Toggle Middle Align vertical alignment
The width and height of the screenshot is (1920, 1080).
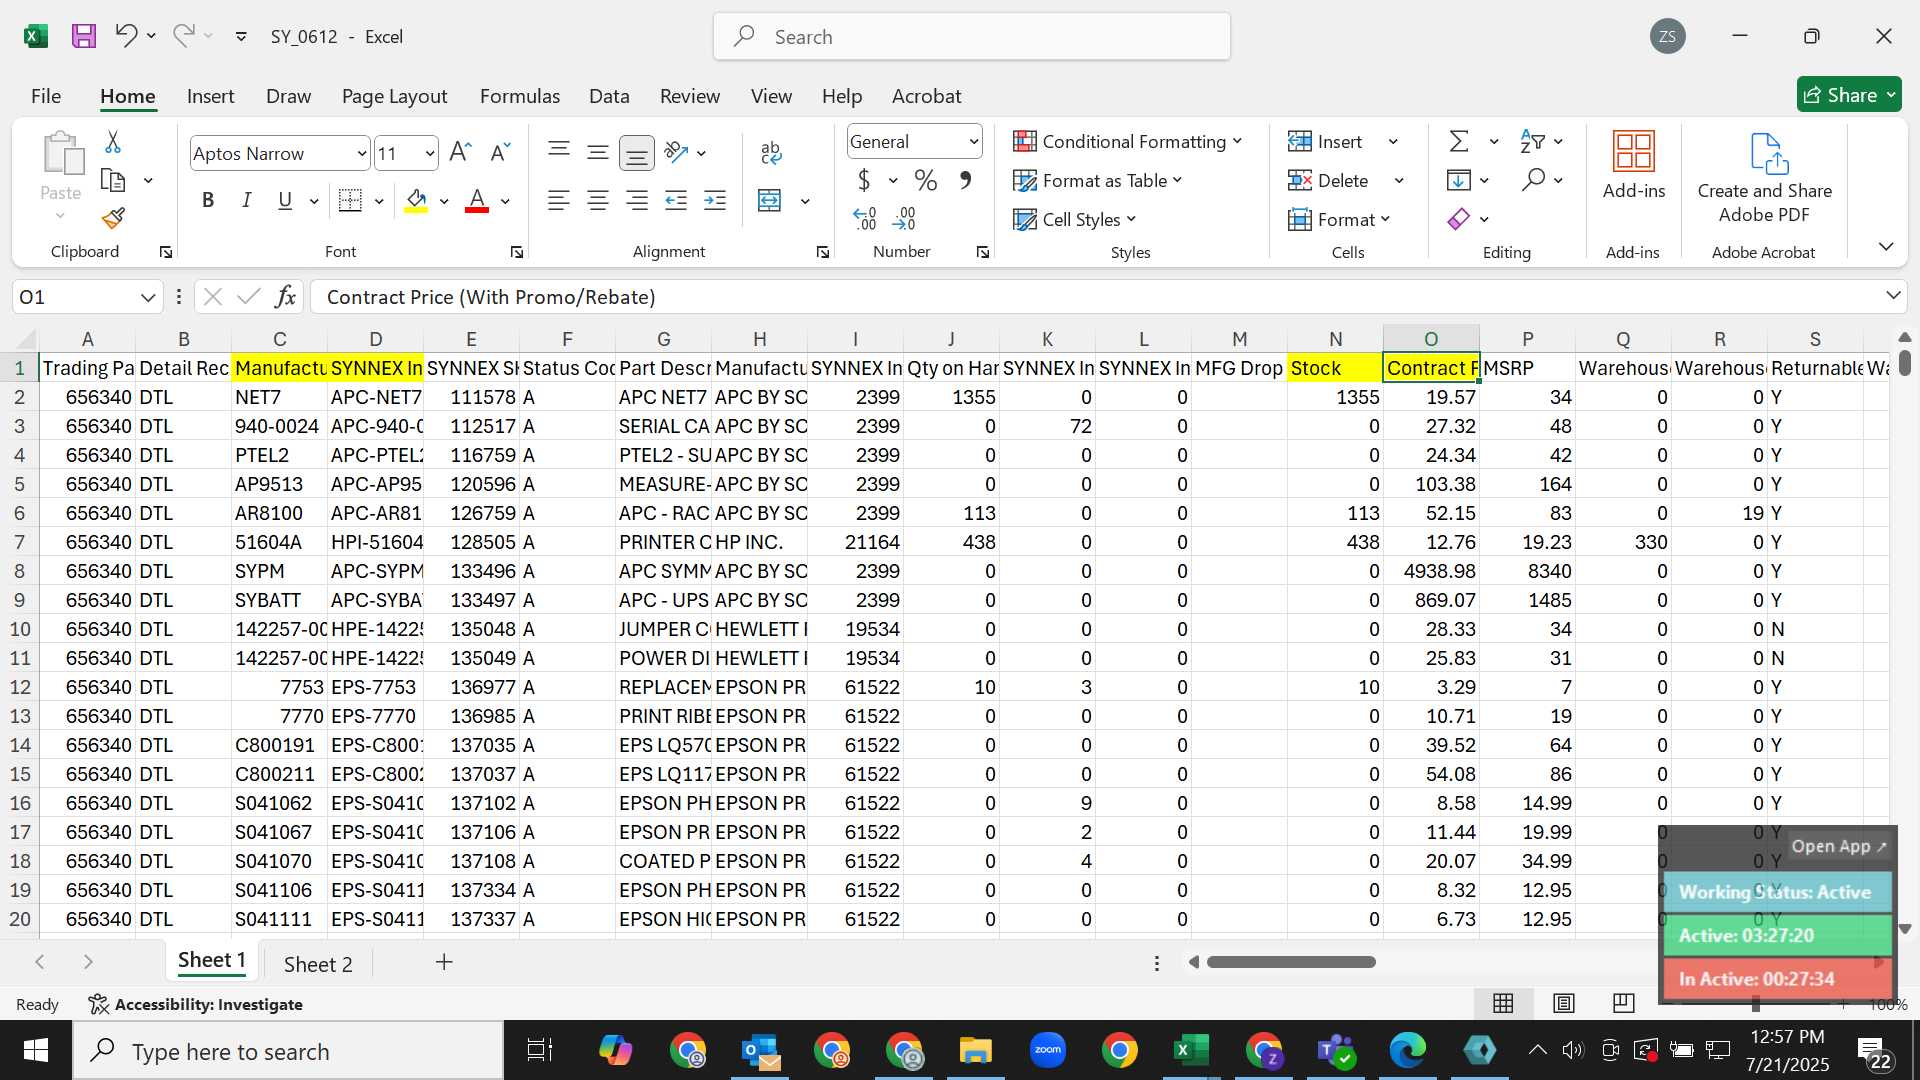598,152
